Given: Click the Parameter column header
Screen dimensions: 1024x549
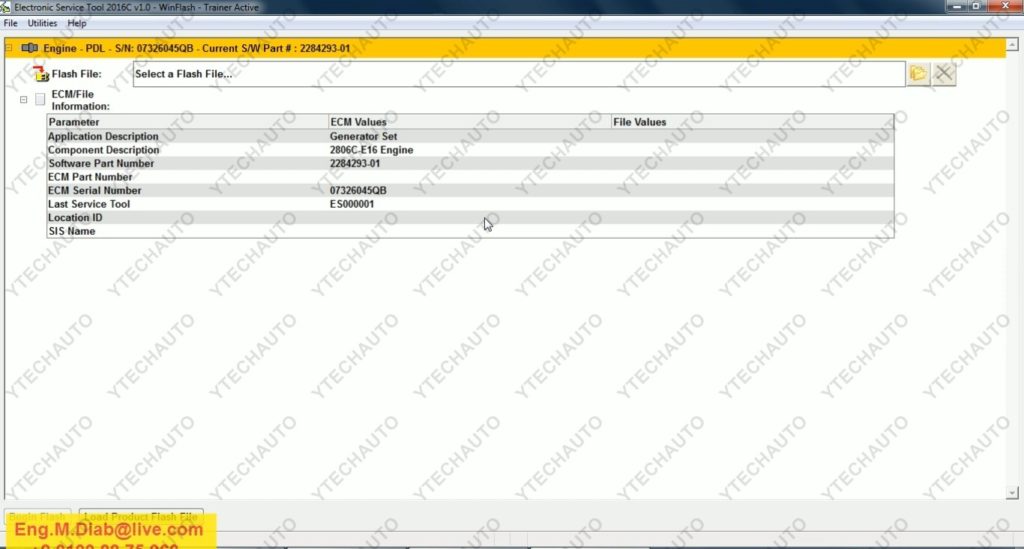Looking at the screenshot, I should pos(187,122).
